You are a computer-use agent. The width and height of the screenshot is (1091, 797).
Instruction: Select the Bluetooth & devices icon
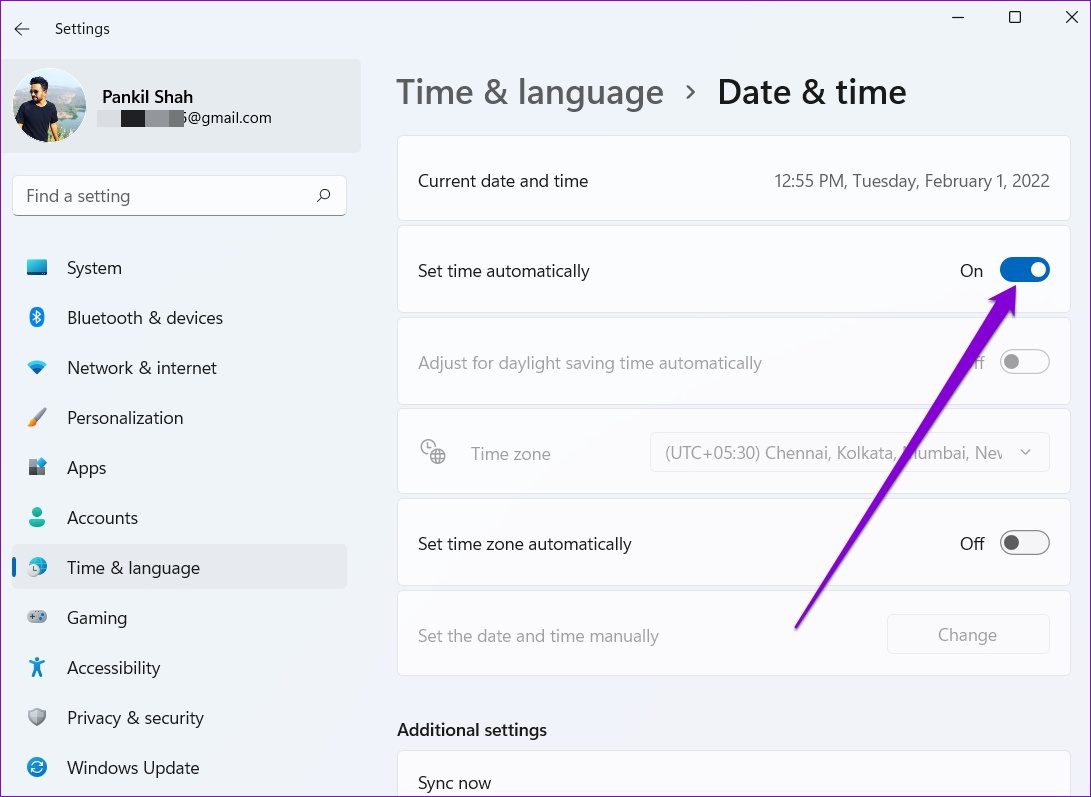[38, 317]
